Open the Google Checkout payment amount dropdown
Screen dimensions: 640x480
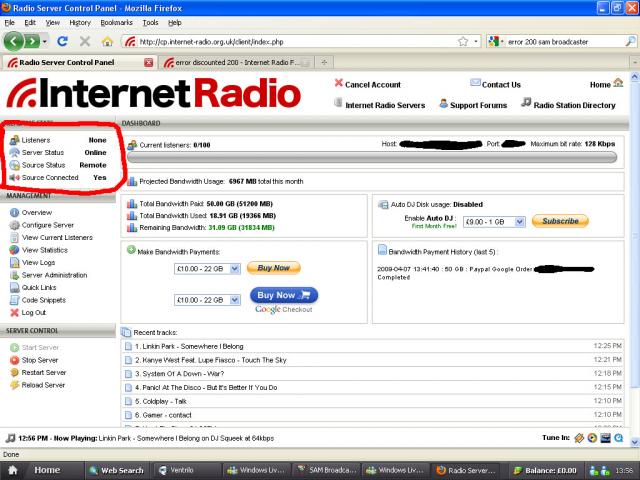pos(206,300)
